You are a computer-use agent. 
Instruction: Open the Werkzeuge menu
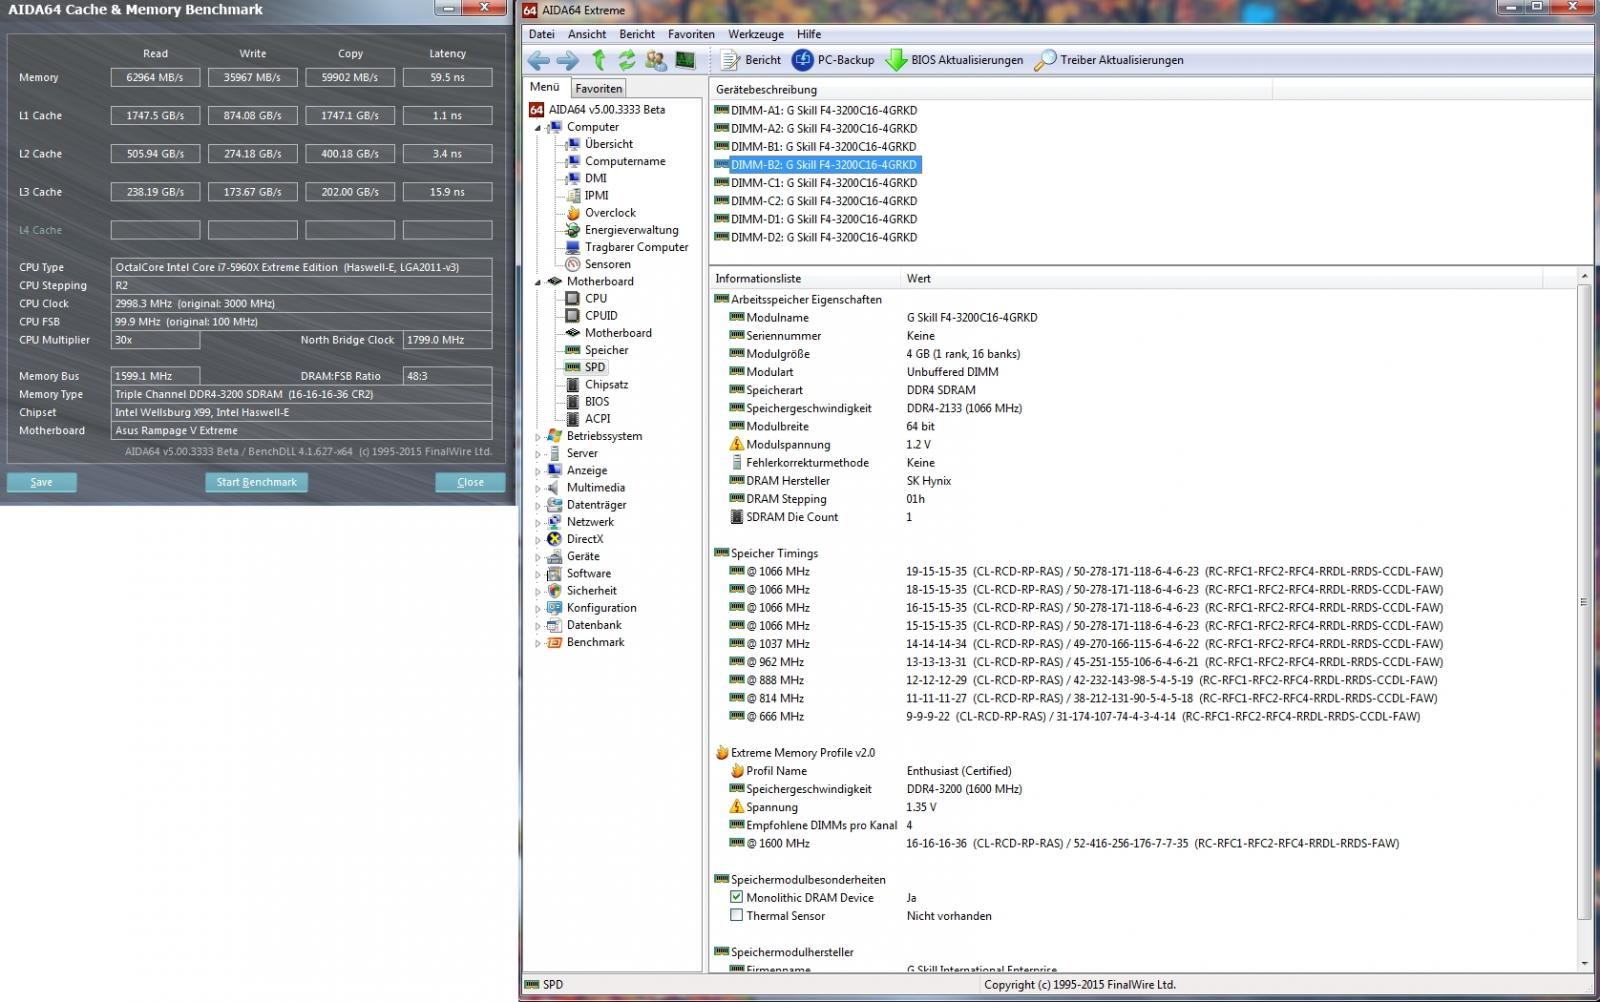click(x=756, y=34)
